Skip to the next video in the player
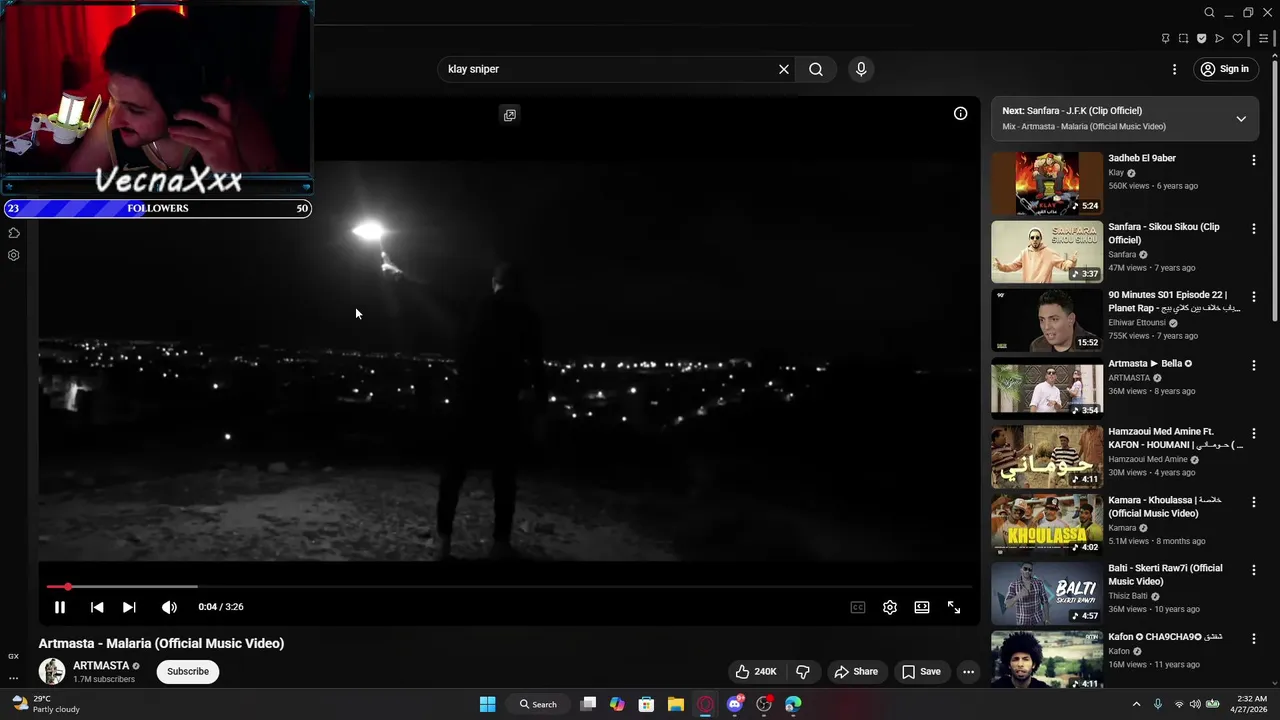 pyautogui.click(x=129, y=607)
